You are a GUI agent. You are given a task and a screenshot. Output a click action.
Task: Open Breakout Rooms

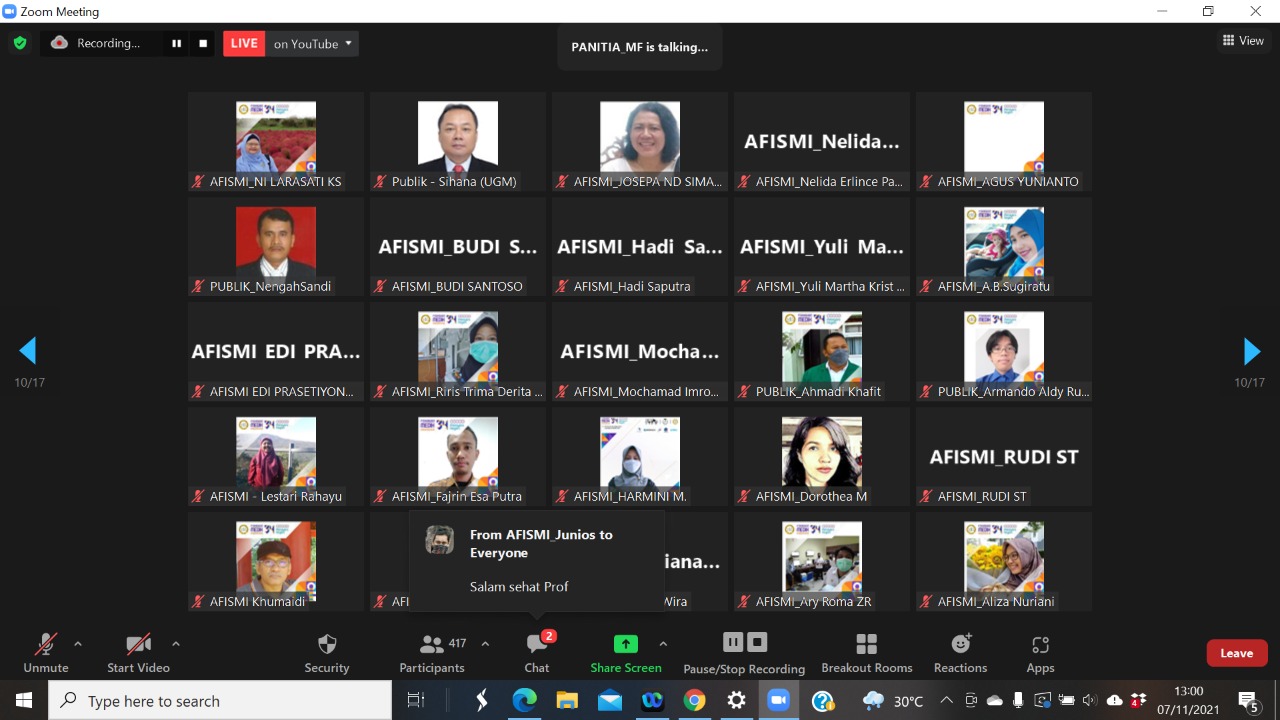coord(866,645)
